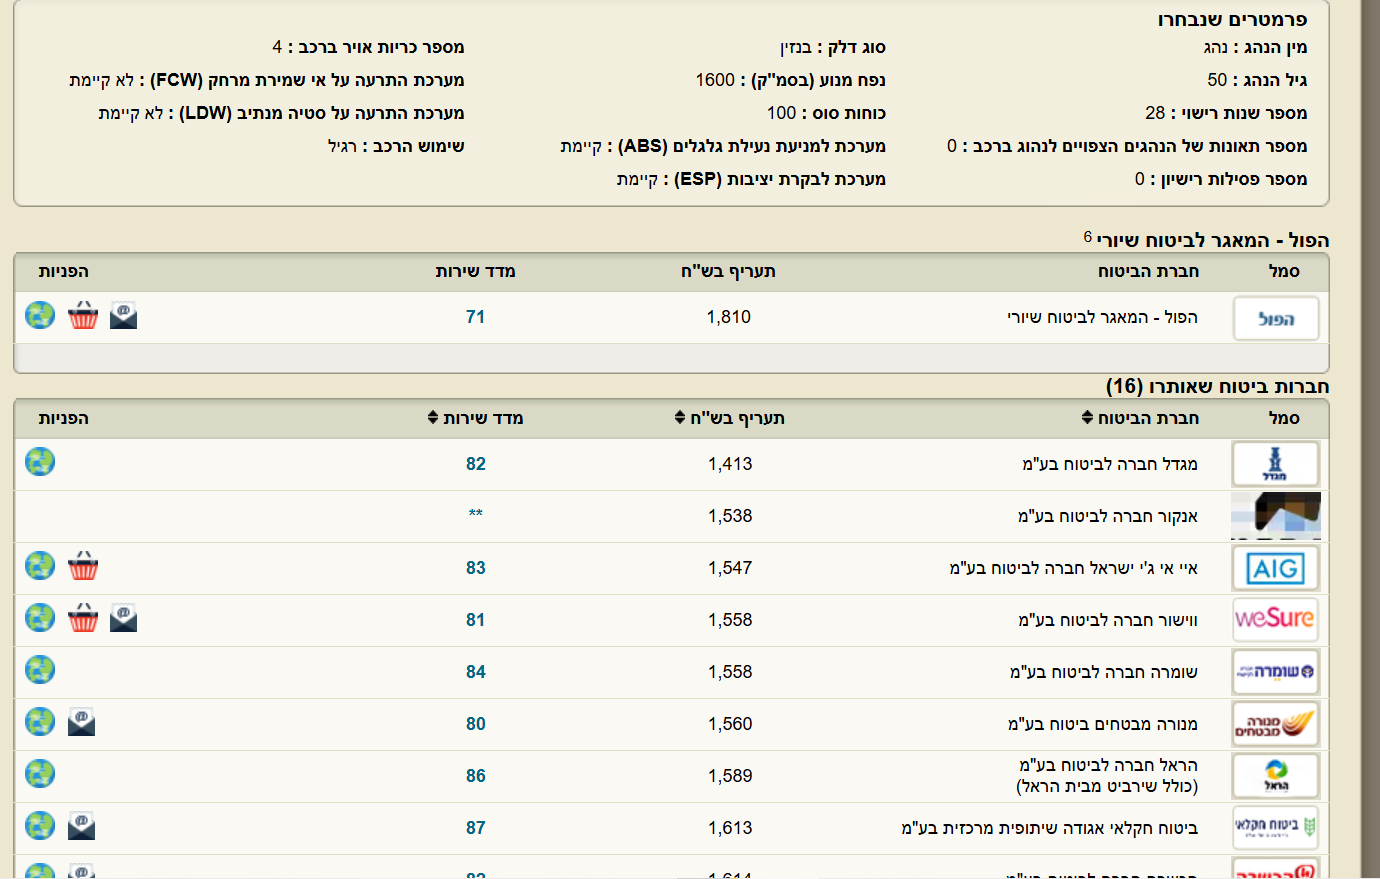This screenshot has height=879, width=1380.
Task: Open service index 82 link for מגדל
Action: tap(476, 464)
